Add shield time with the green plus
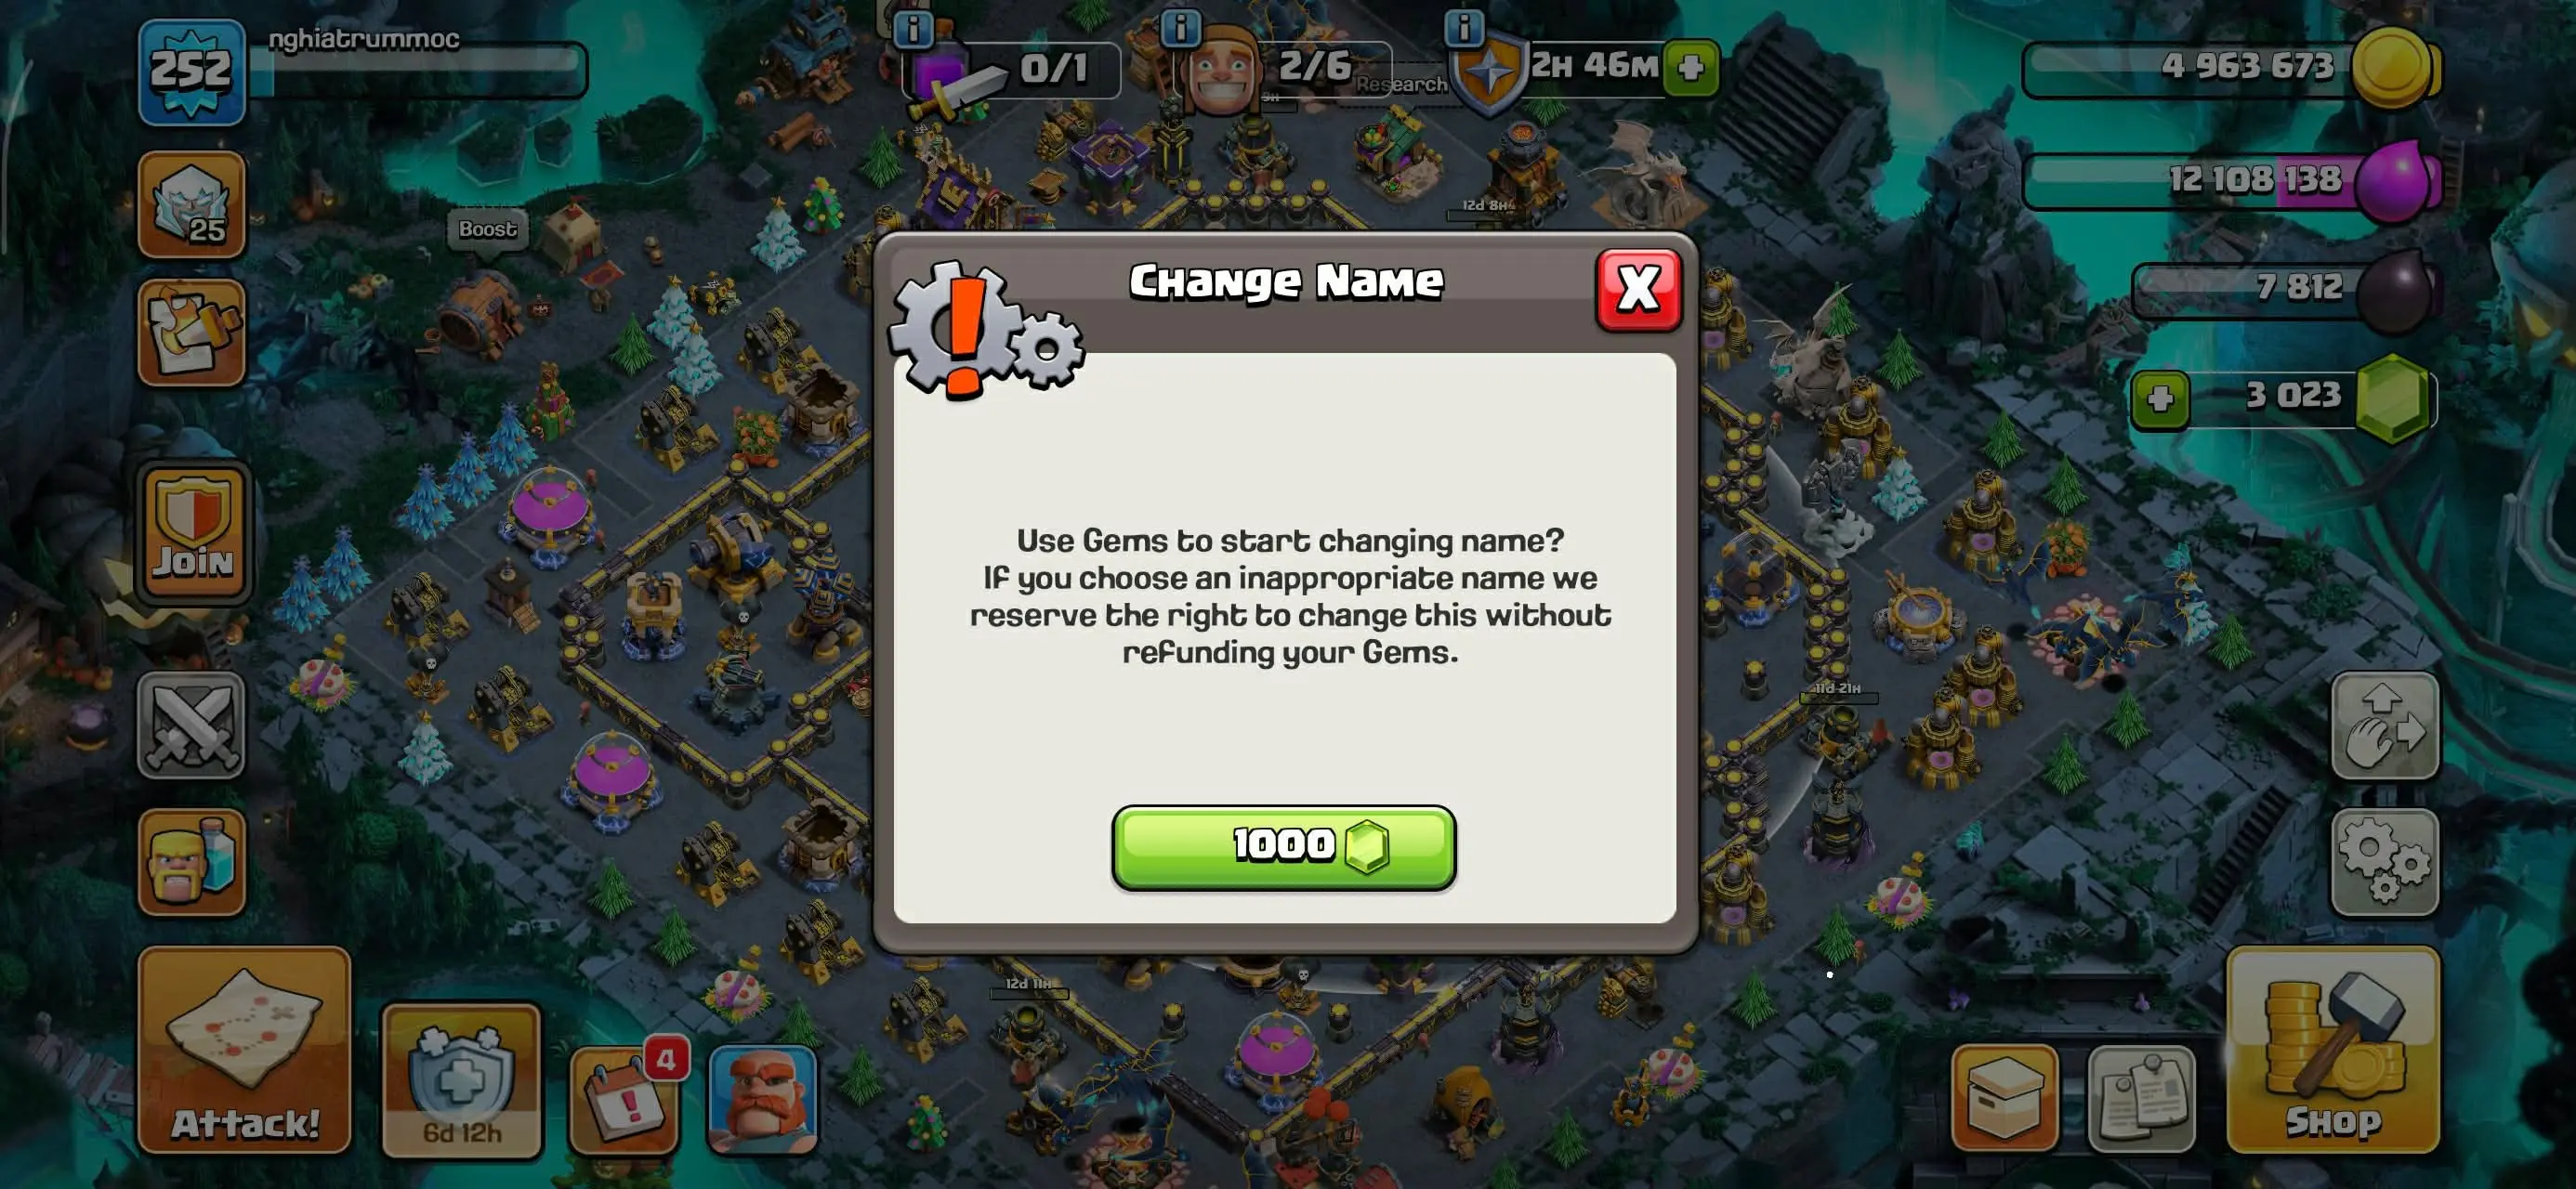2576x1189 pixels. pyautogui.click(x=1691, y=67)
